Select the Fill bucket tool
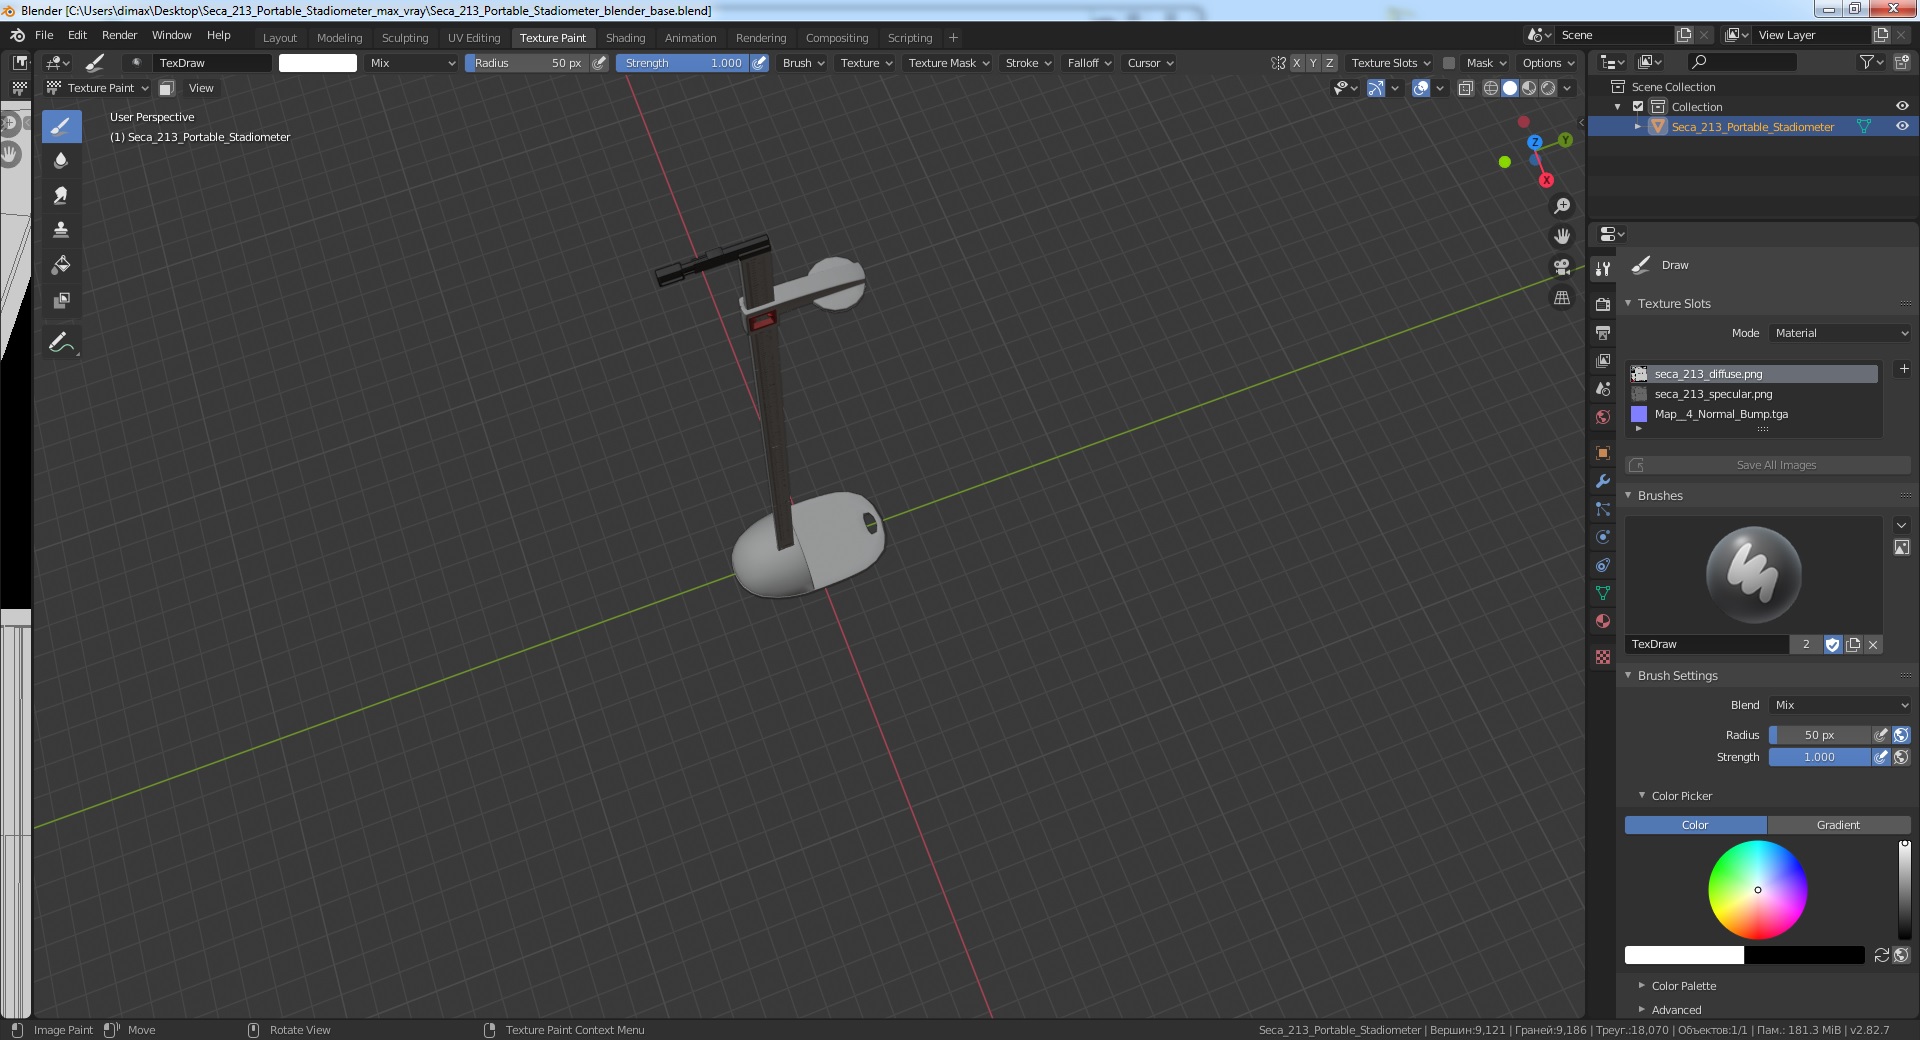 (x=61, y=265)
